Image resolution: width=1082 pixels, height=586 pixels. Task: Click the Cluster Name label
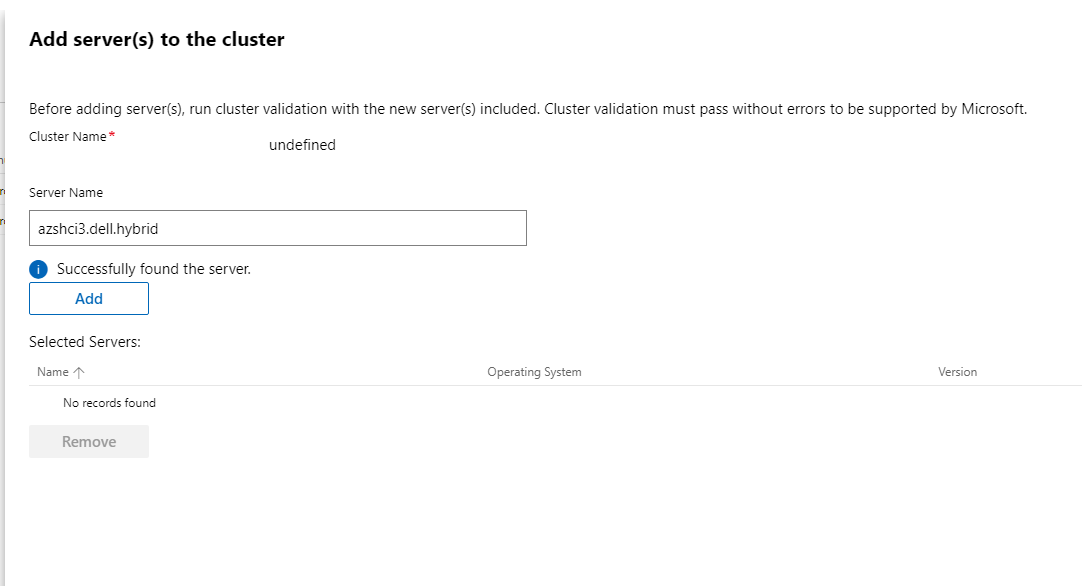point(67,137)
